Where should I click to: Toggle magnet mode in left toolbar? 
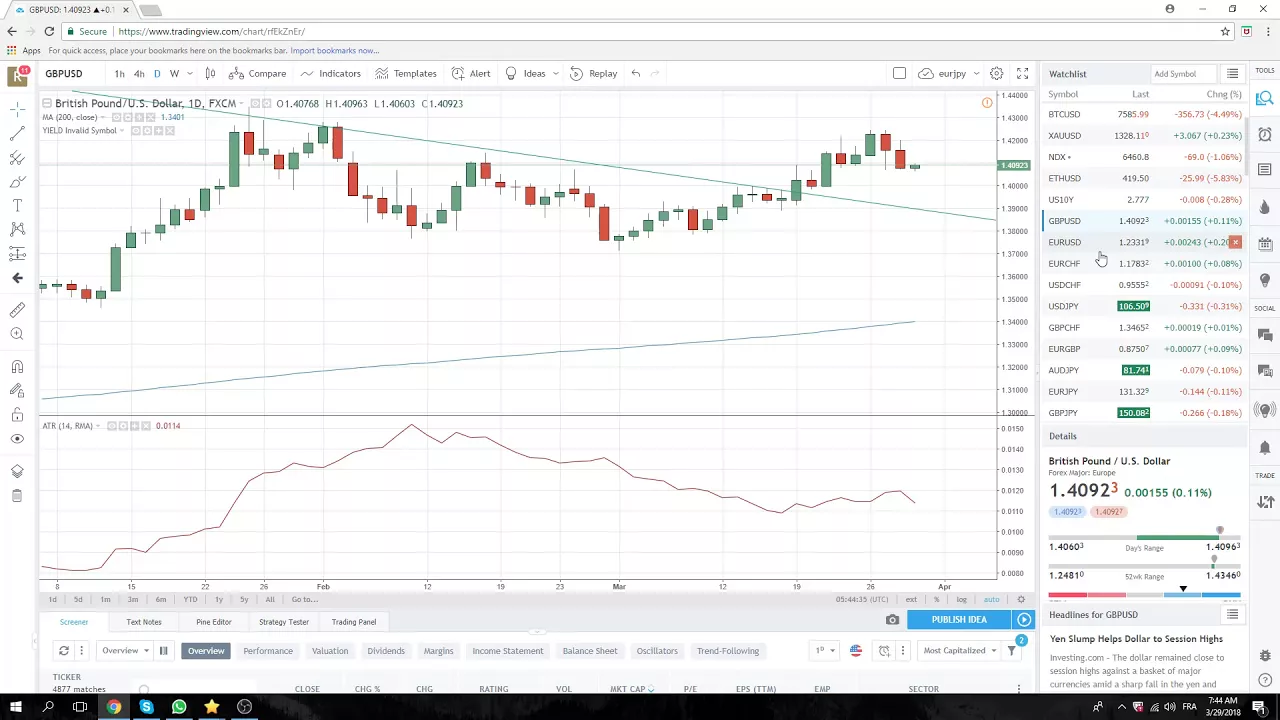click(x=17, y=367)
